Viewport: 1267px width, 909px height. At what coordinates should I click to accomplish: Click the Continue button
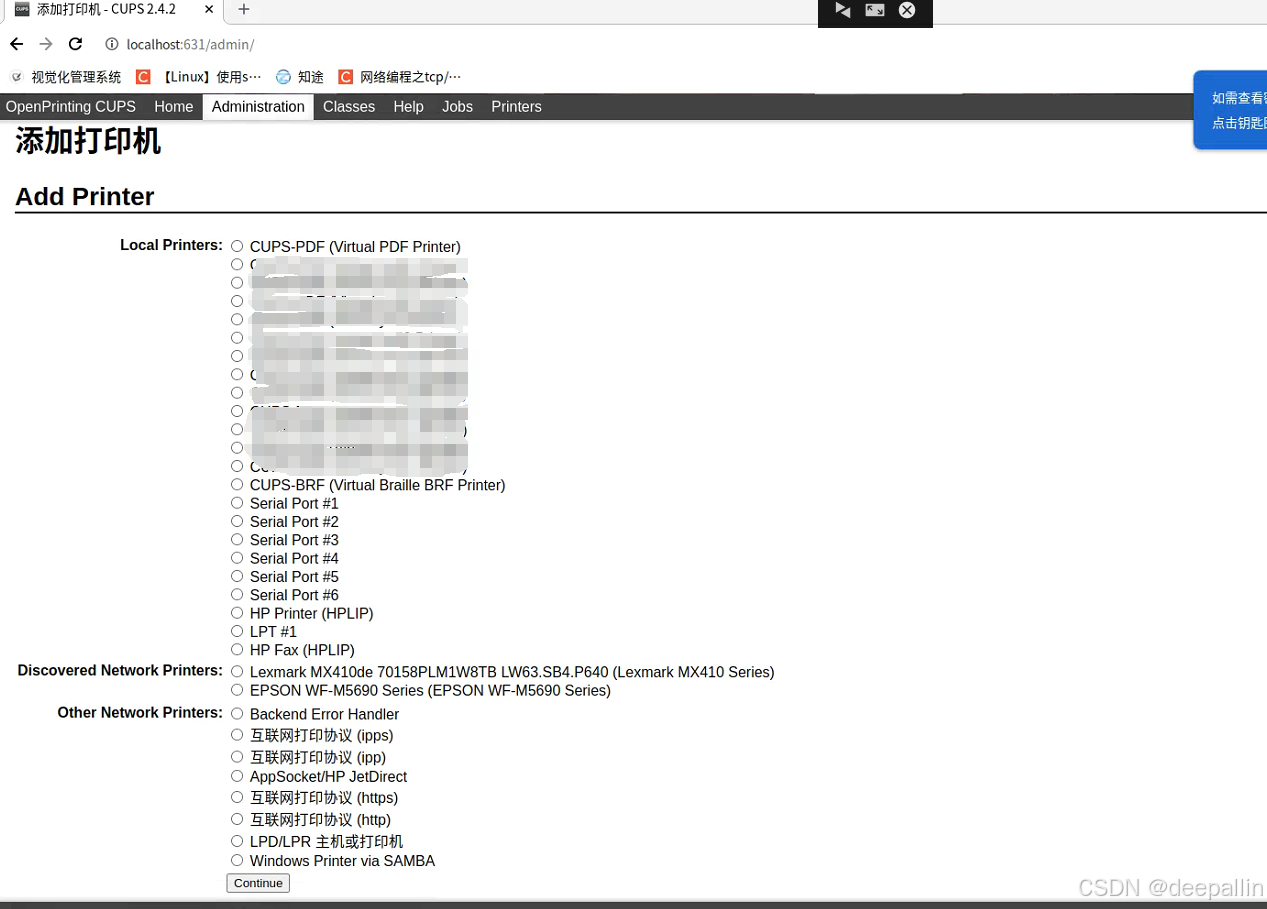coord(258,883)
